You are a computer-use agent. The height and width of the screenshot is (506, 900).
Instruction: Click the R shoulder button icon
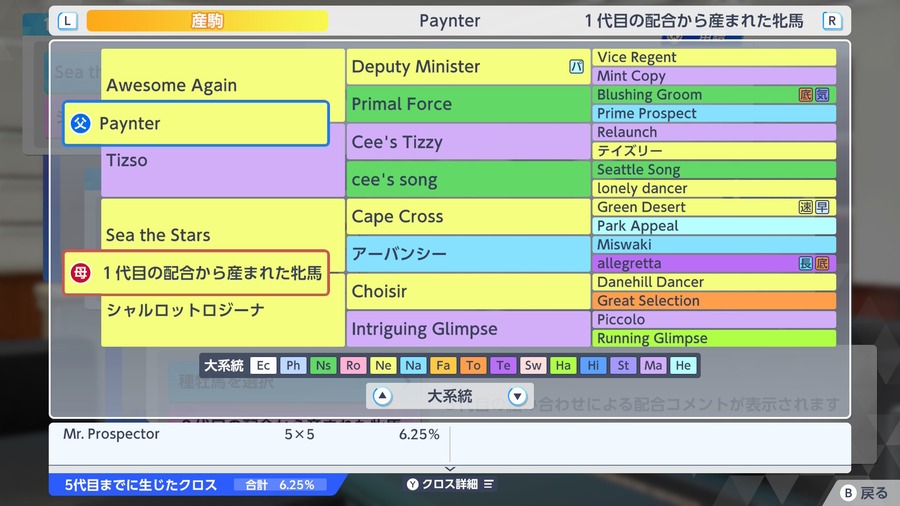tap(832, 21)
